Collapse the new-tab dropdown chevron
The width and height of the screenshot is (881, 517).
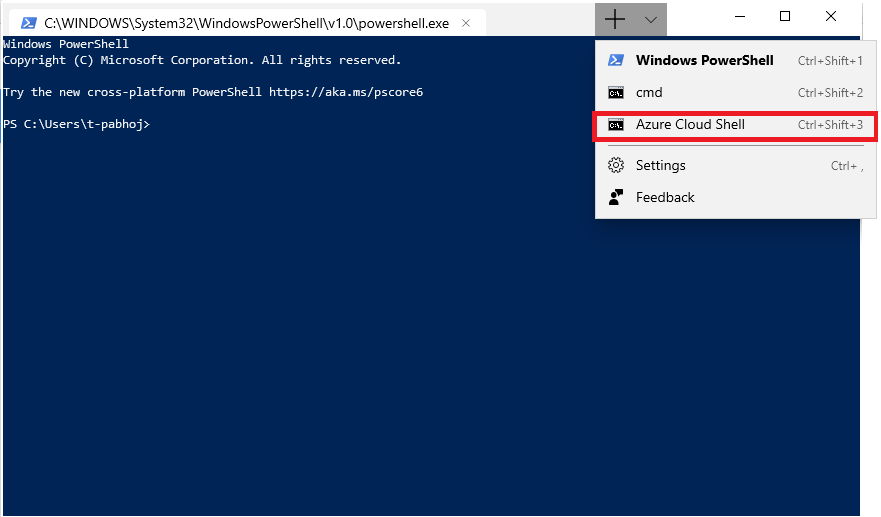pyautogui.click(x=651, y=19)
